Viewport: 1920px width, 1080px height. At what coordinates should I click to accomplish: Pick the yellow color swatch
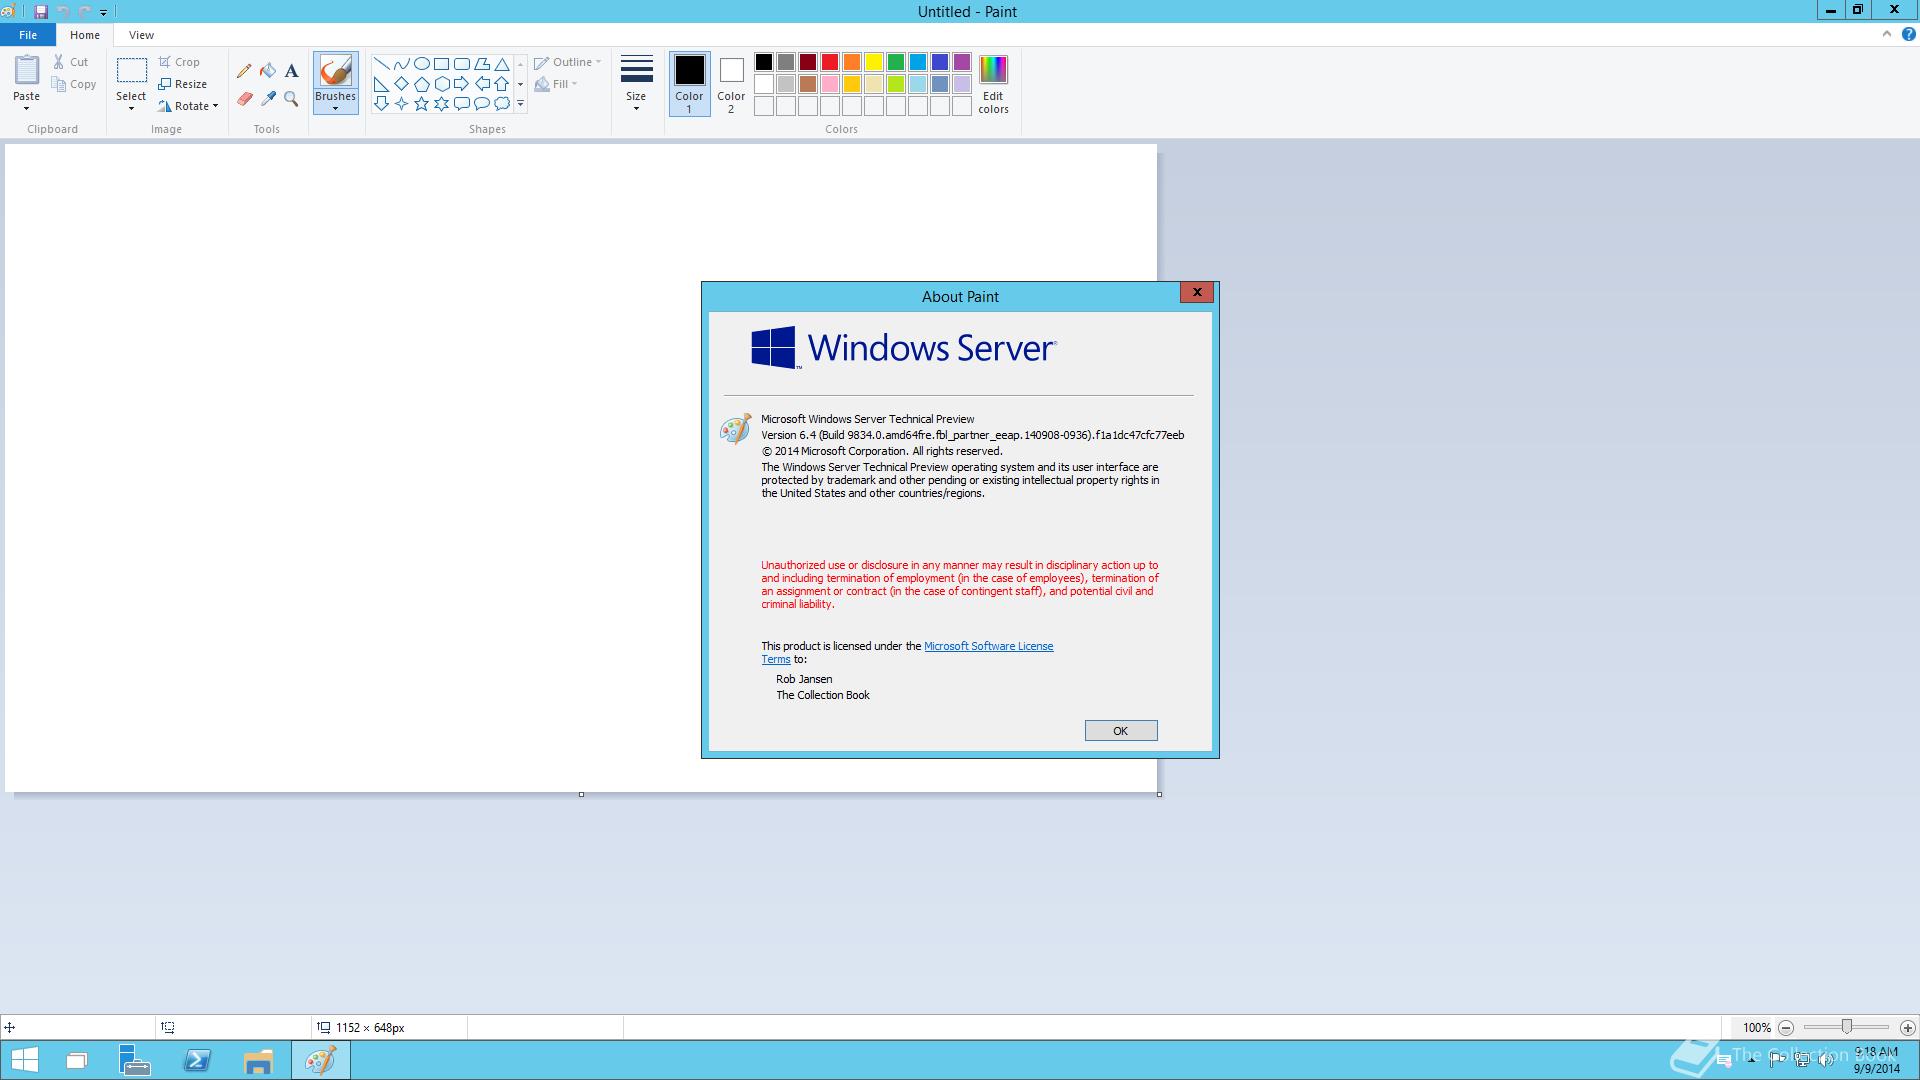(x=874, y=62)
